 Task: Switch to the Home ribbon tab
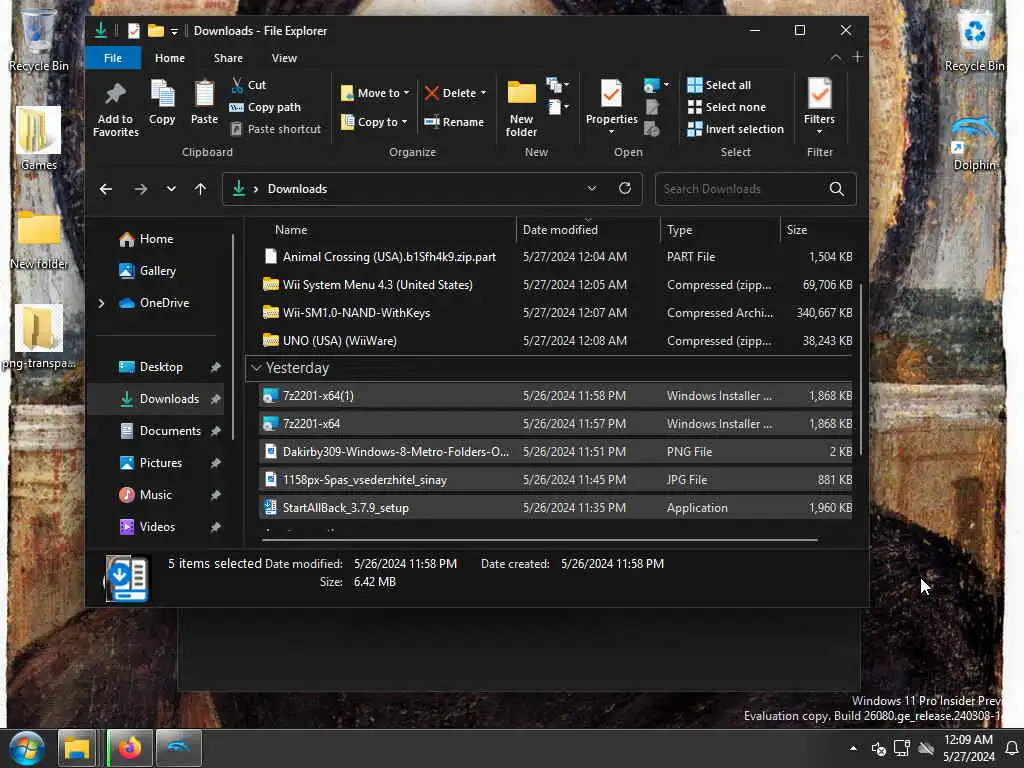coord(170,58)
